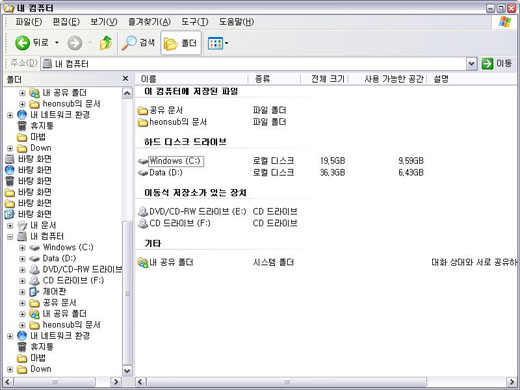Click Windows flag logo in menu bar

click(505, 22)
